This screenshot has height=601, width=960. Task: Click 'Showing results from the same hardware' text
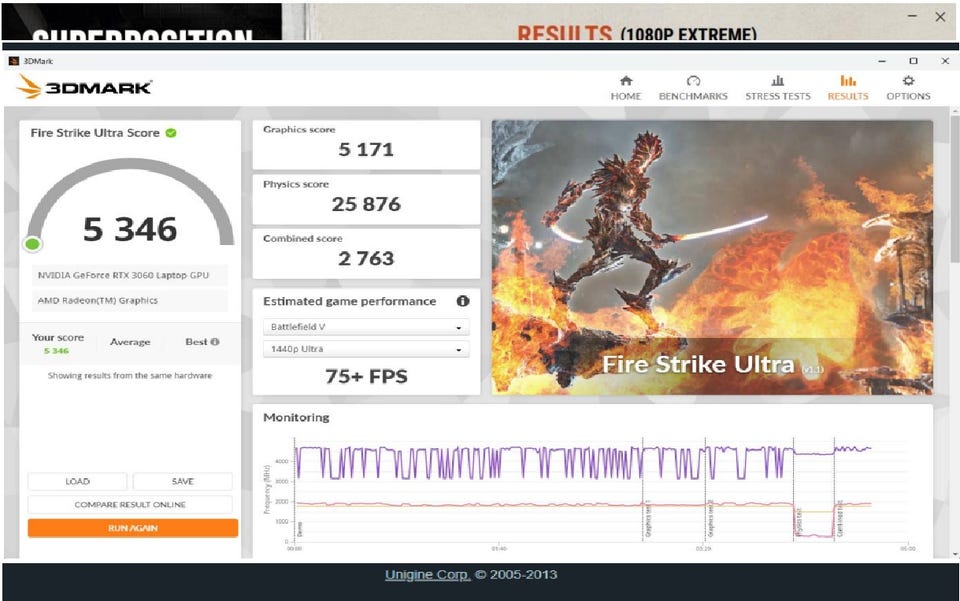(130, 376)
